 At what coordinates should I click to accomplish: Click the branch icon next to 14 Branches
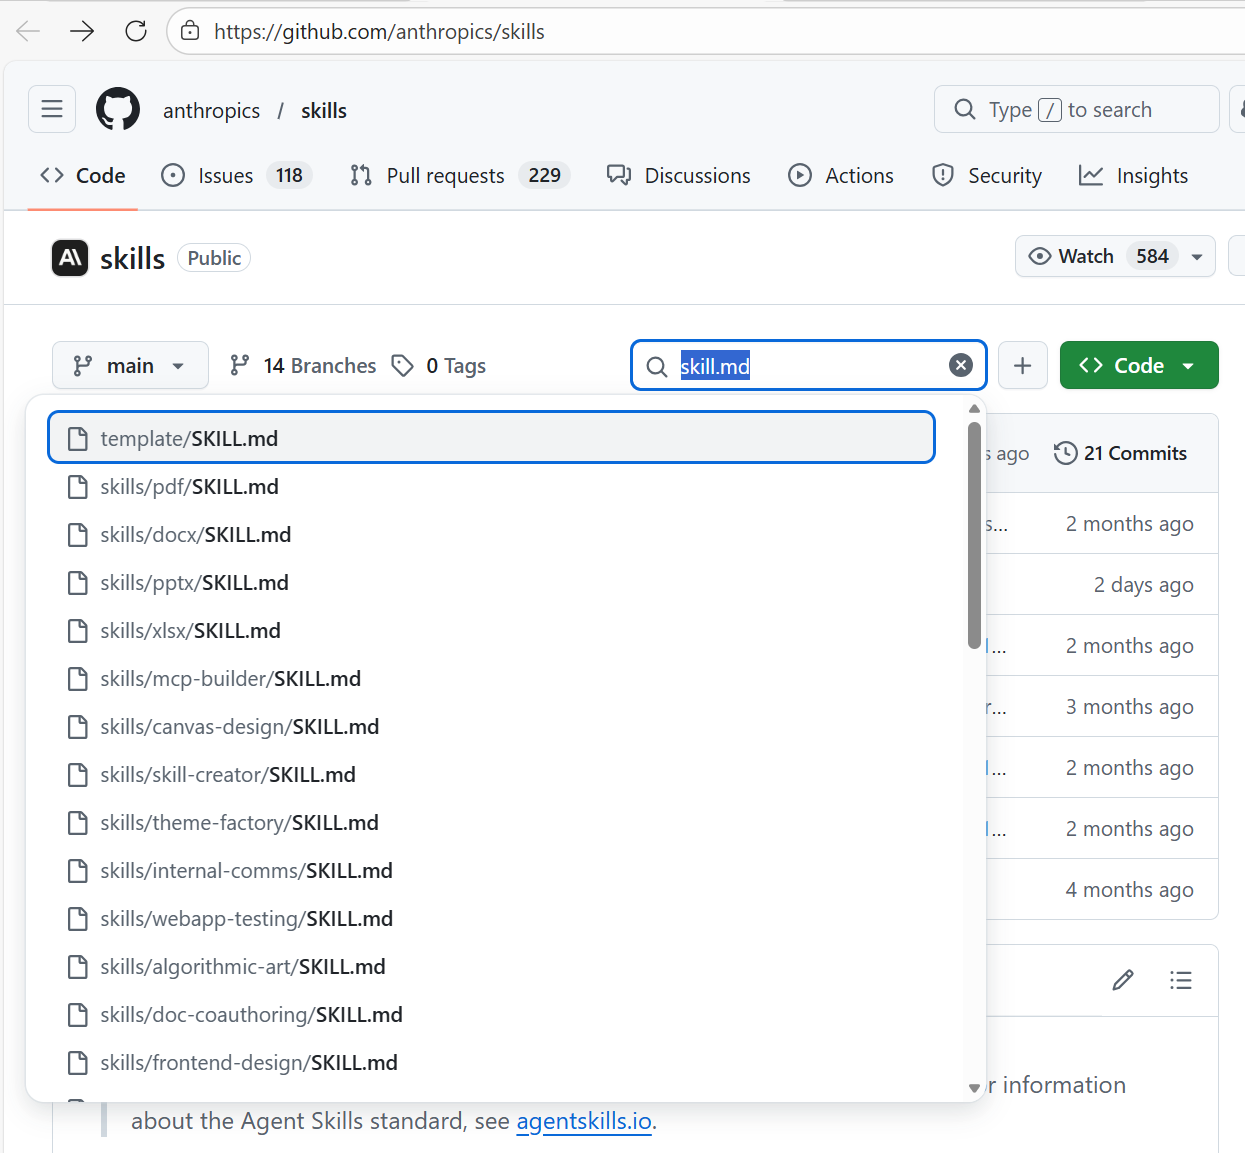[x=239, y=365]
